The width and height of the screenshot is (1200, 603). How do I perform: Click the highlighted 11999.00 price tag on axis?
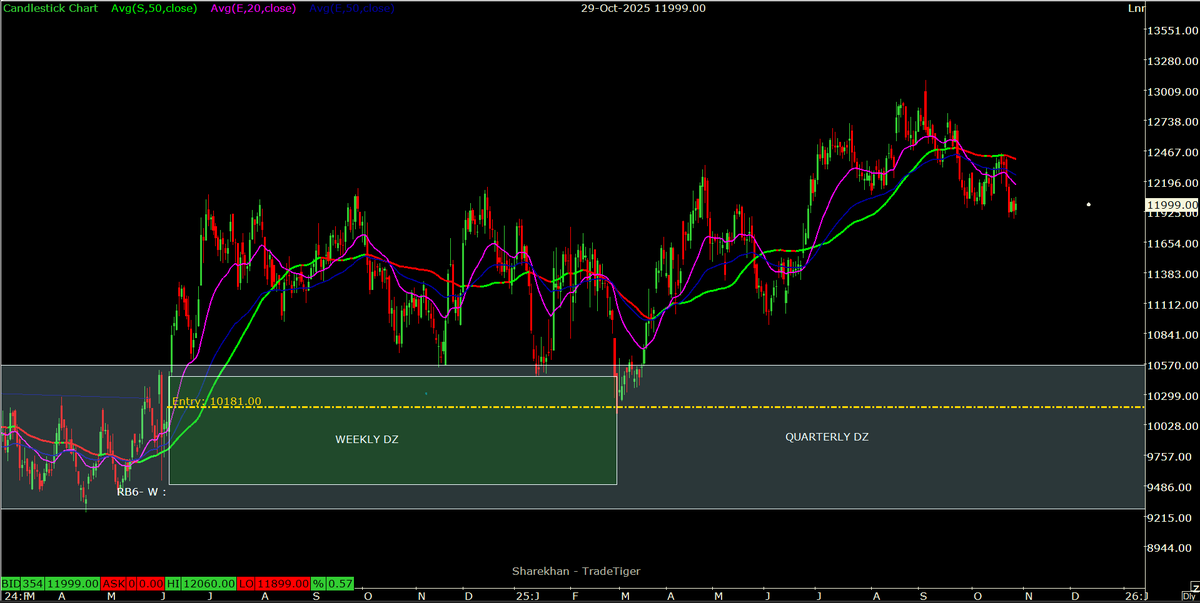click(1172, 204)
